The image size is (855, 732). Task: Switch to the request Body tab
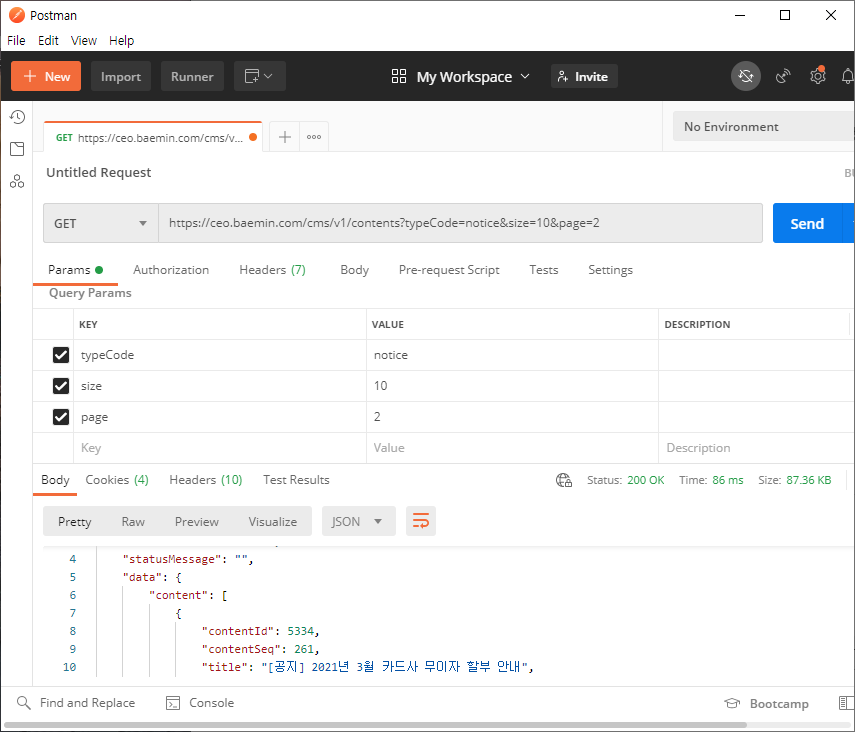tap(354, 270)
